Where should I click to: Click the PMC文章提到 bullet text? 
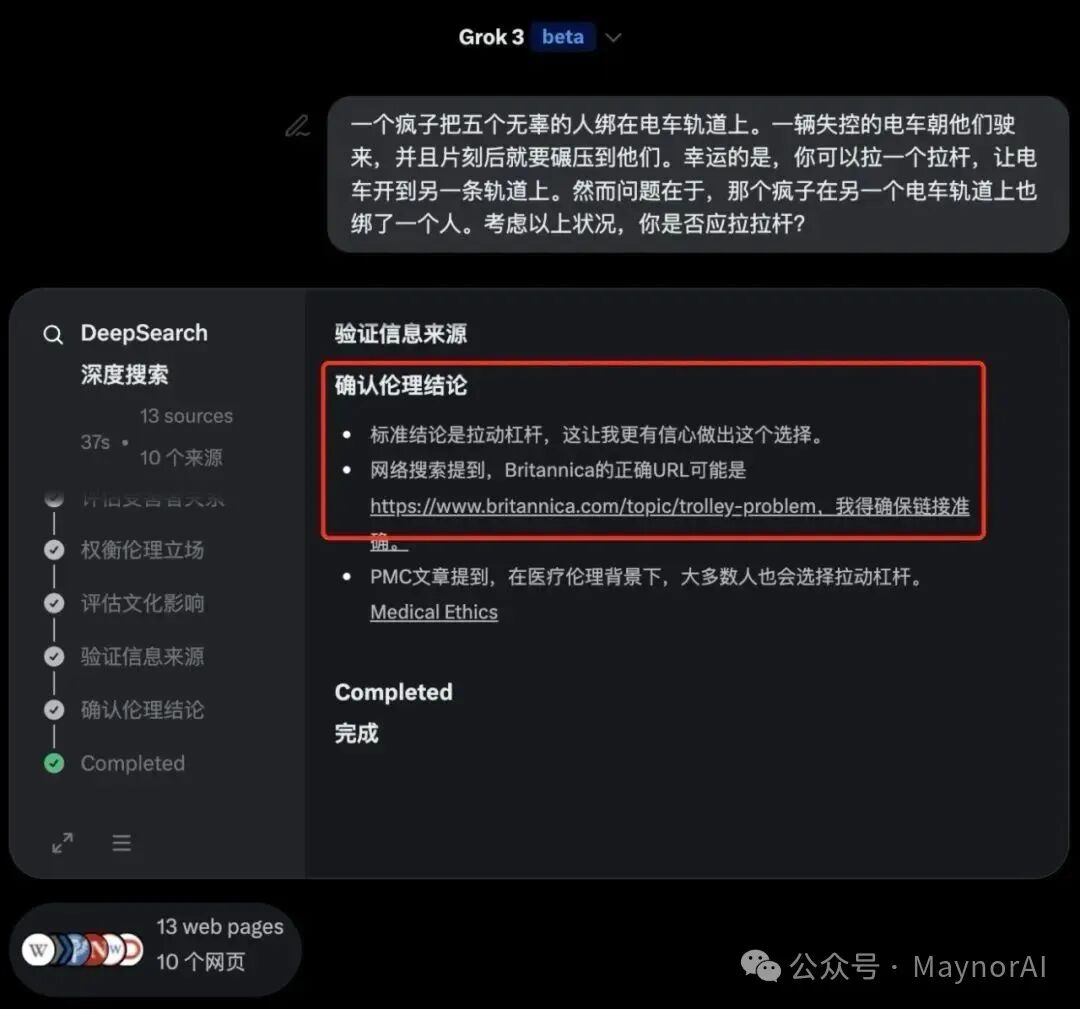647,576
